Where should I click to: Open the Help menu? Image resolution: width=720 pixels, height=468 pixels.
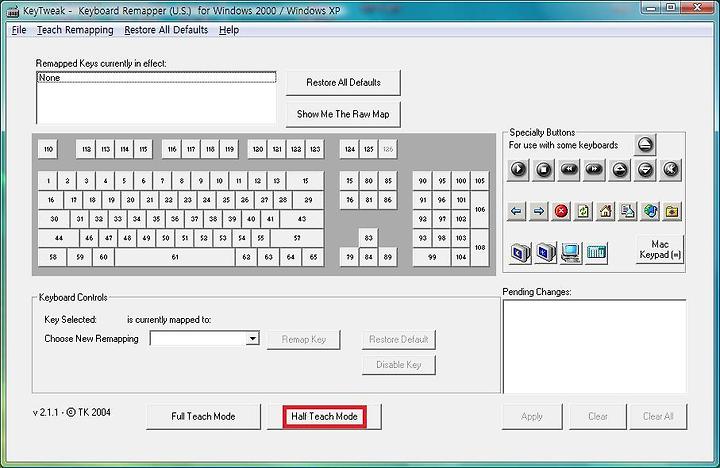[229, 30]
